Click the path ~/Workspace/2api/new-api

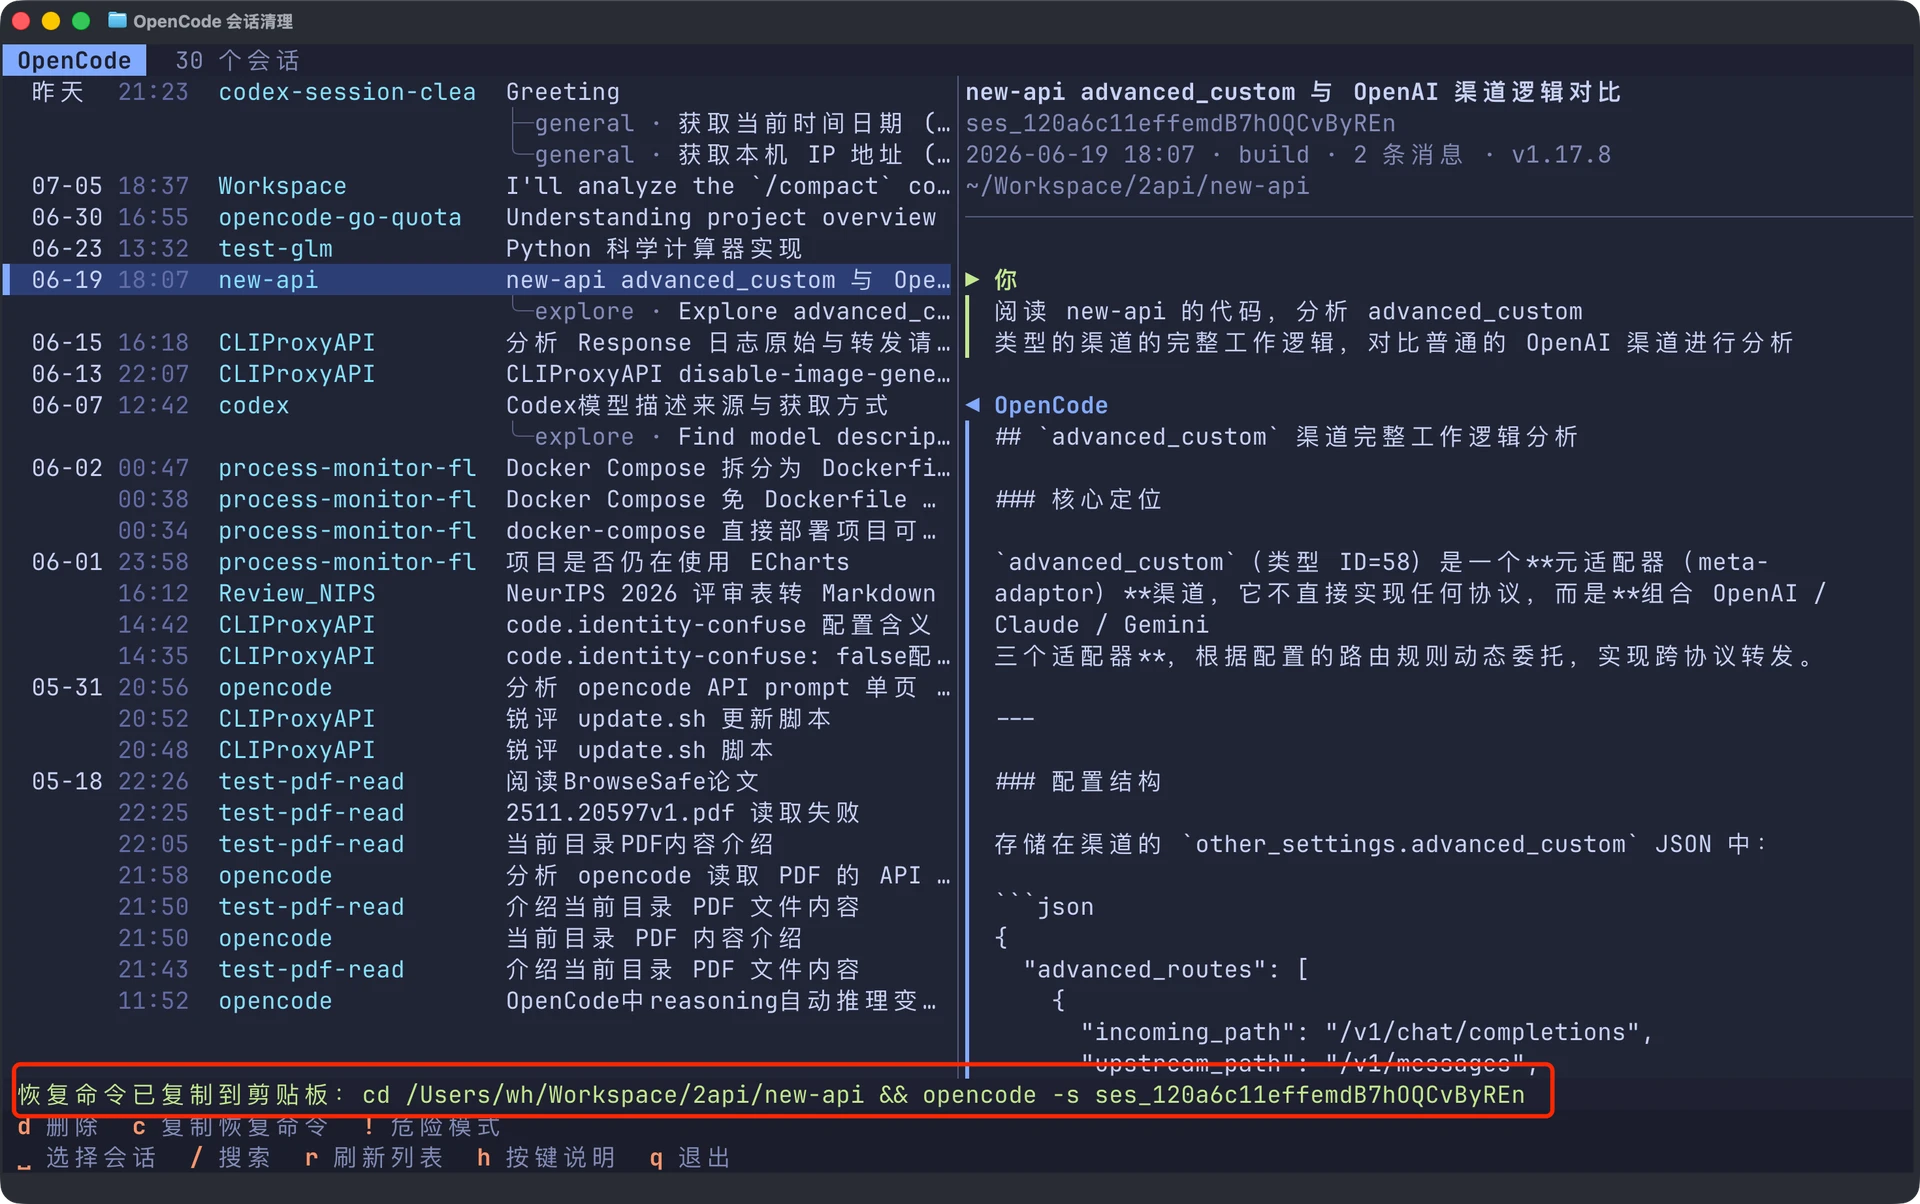1137,186
